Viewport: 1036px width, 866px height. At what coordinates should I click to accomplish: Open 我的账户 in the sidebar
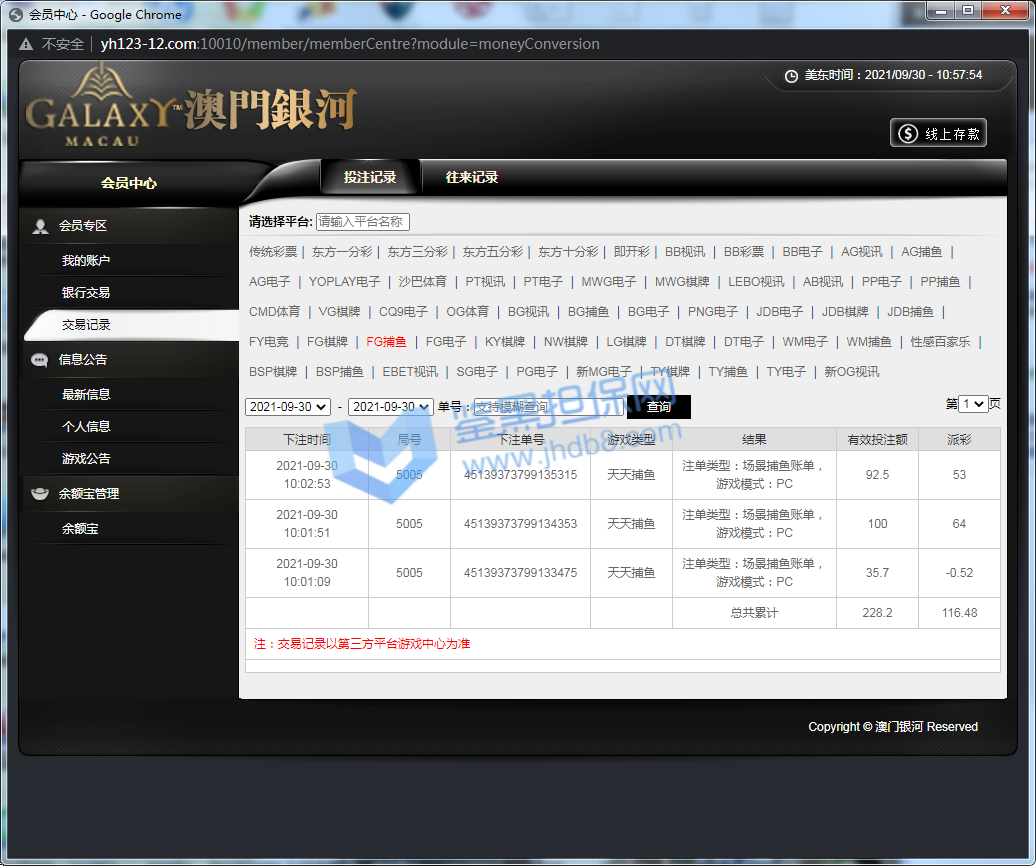(86, 261)
